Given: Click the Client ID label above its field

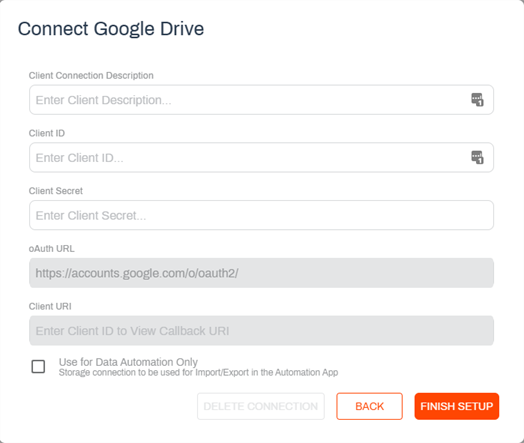Looking at the screenshot, I should tap(47, 133).
